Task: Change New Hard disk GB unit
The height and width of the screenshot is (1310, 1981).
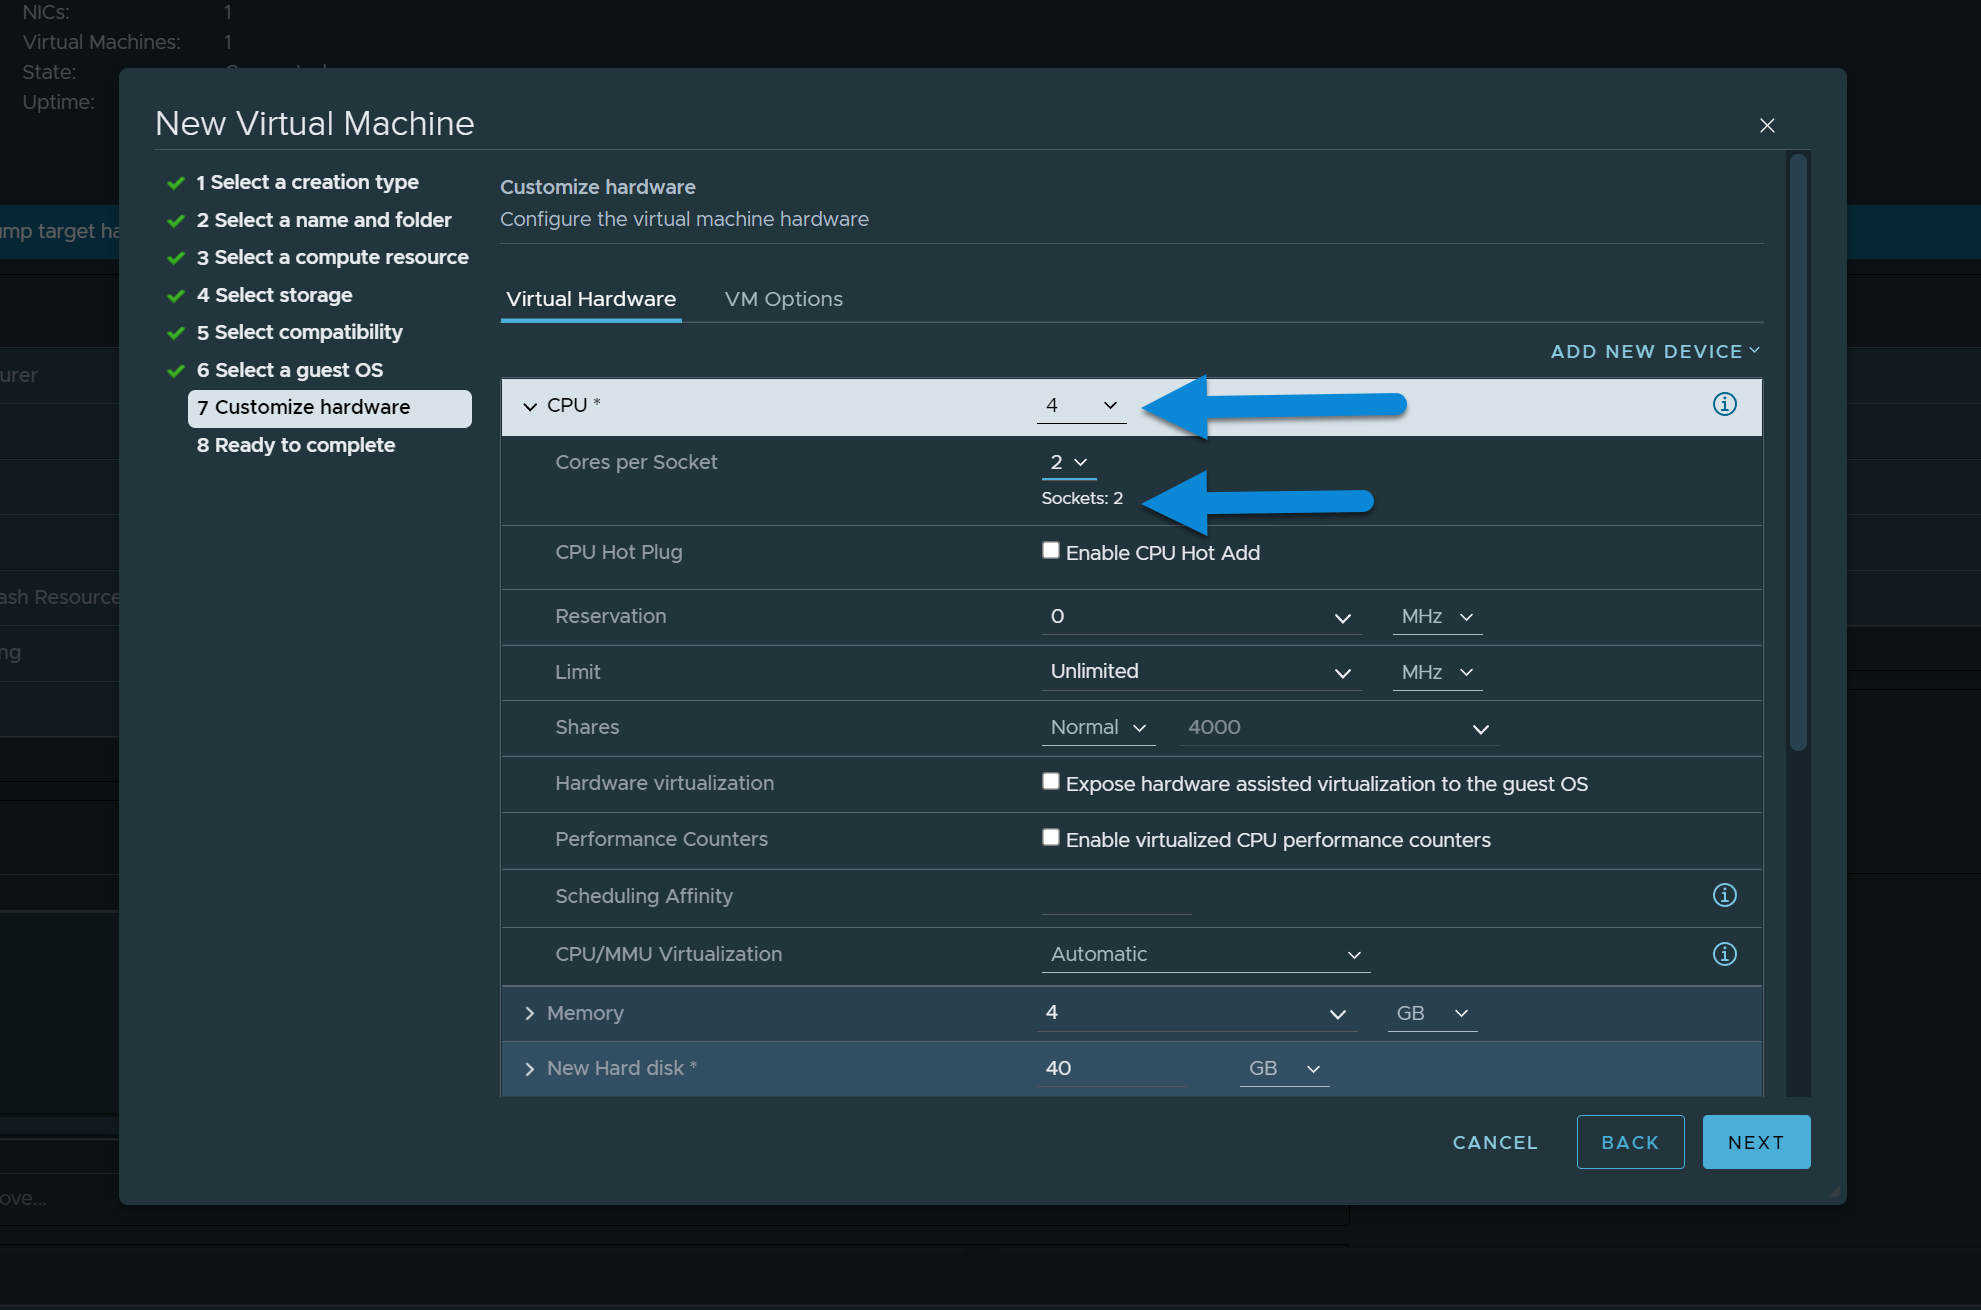Action: pos(1284,1068)
